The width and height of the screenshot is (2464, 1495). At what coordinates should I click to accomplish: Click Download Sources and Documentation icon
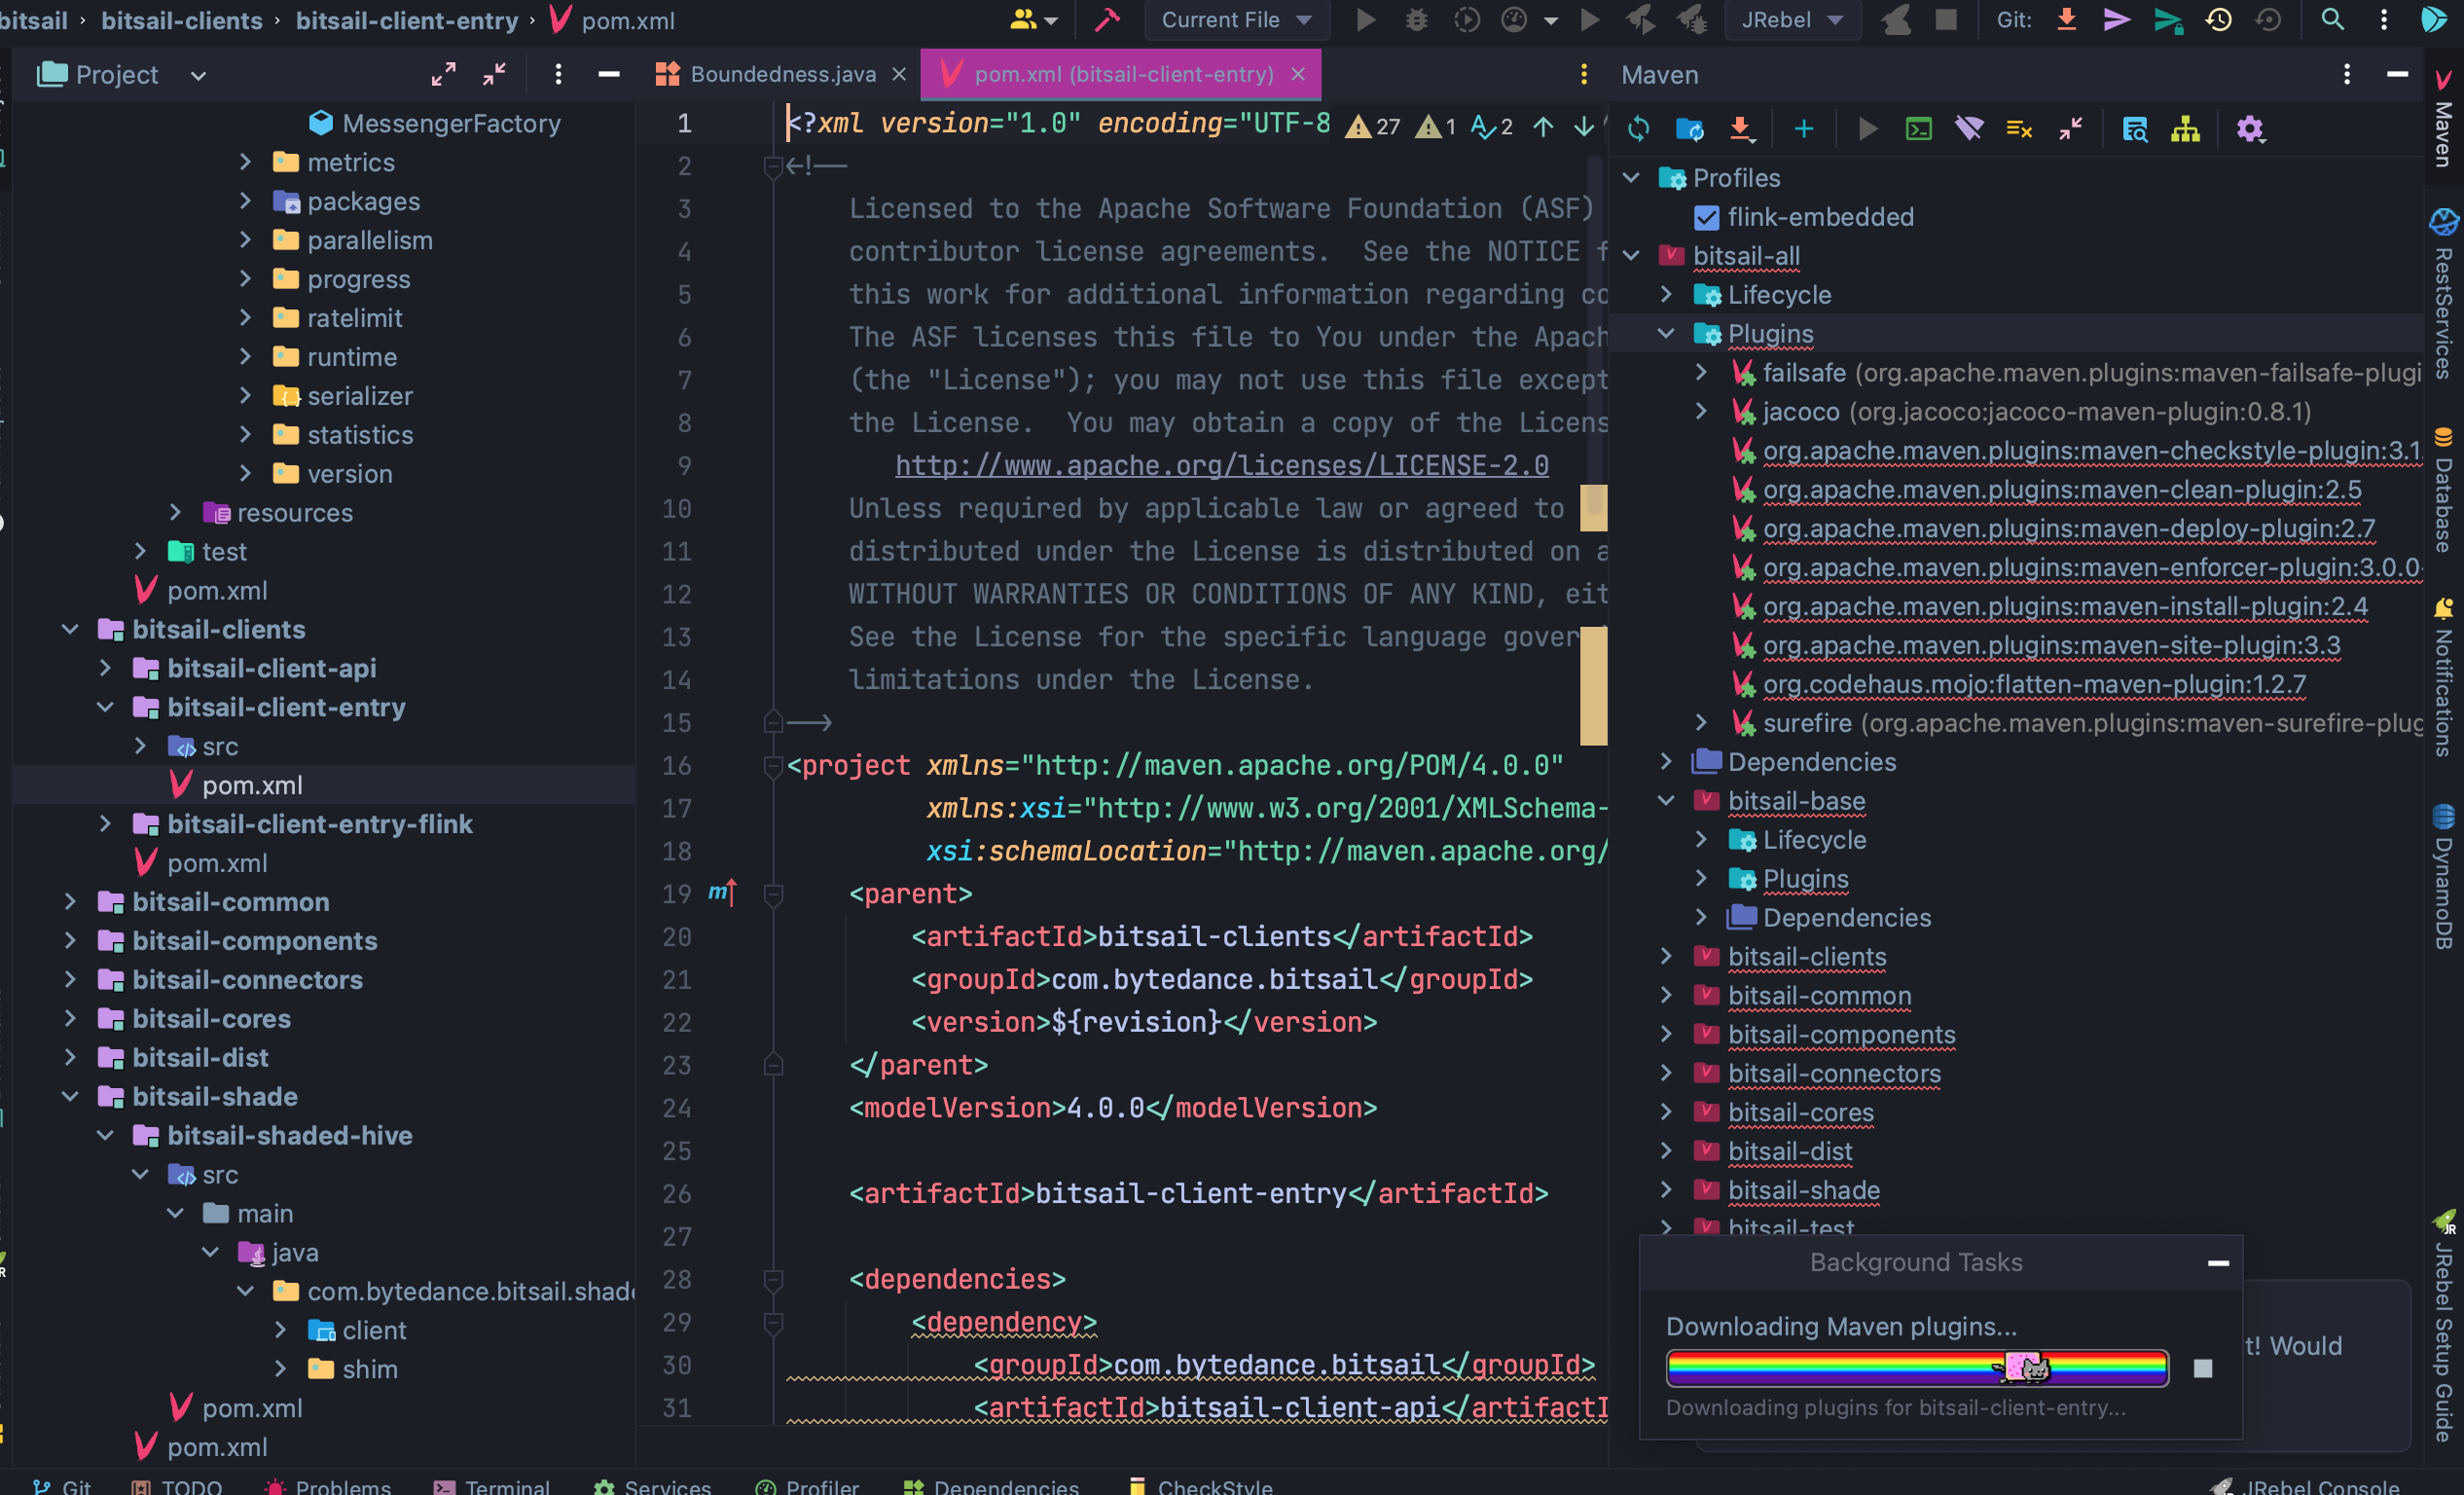click(1740, 129)
